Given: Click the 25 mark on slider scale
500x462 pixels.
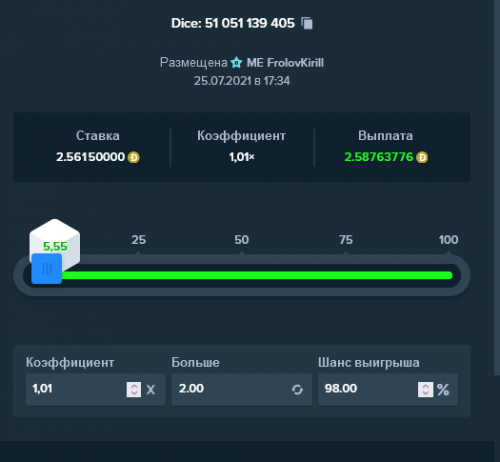Looking at the screenshot, I should (139, 240).
